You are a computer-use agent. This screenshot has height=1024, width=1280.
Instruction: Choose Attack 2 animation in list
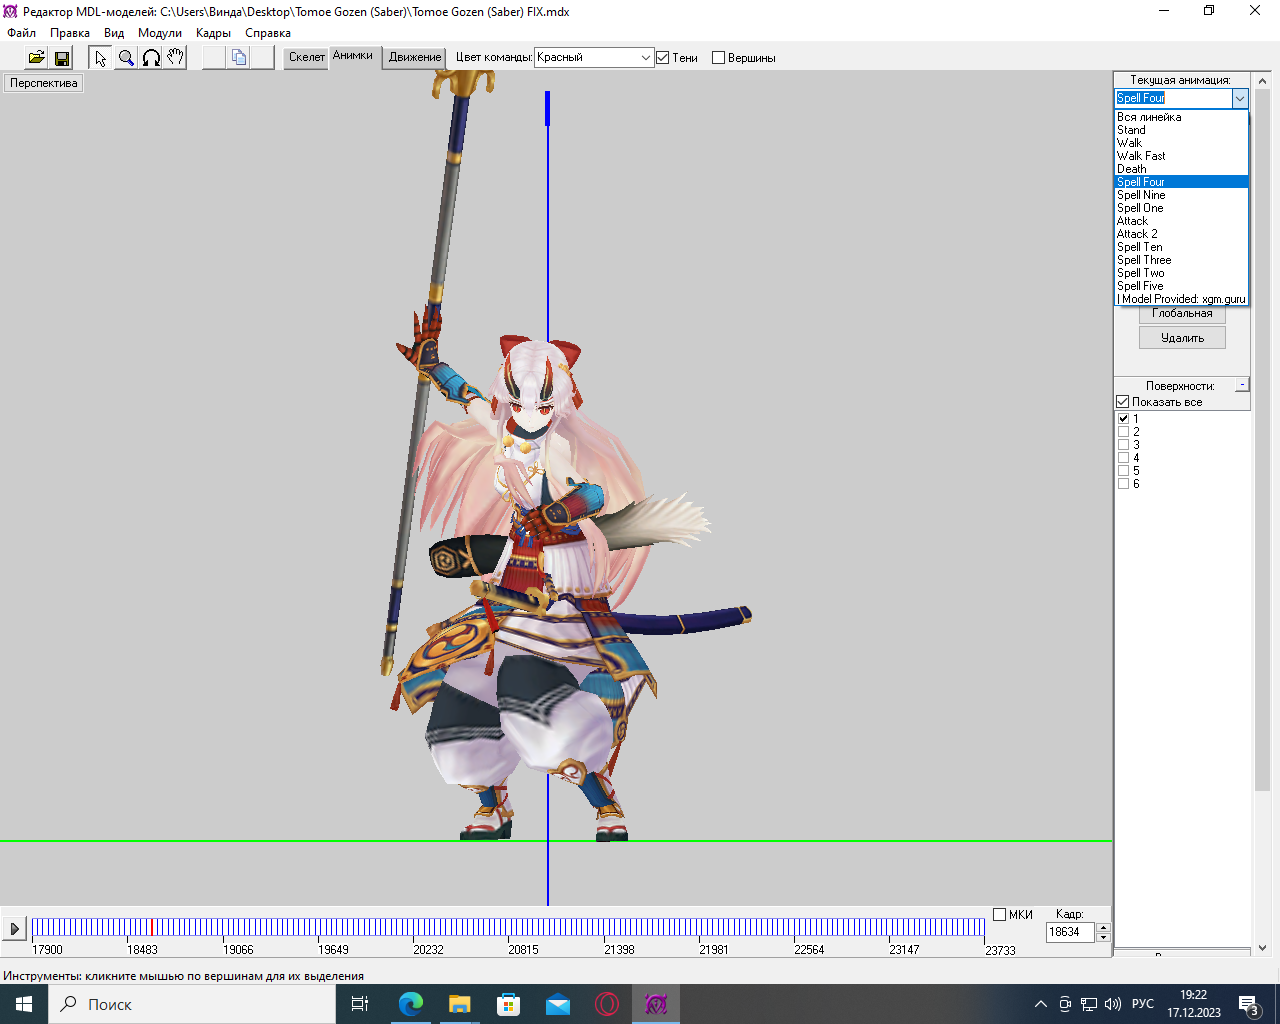coord(1182,234)
